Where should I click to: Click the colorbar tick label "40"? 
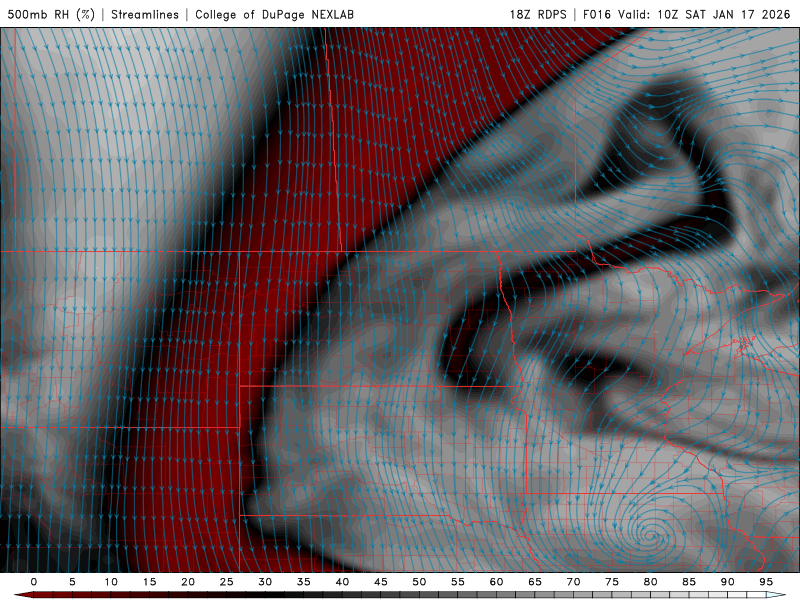(342, 582)
